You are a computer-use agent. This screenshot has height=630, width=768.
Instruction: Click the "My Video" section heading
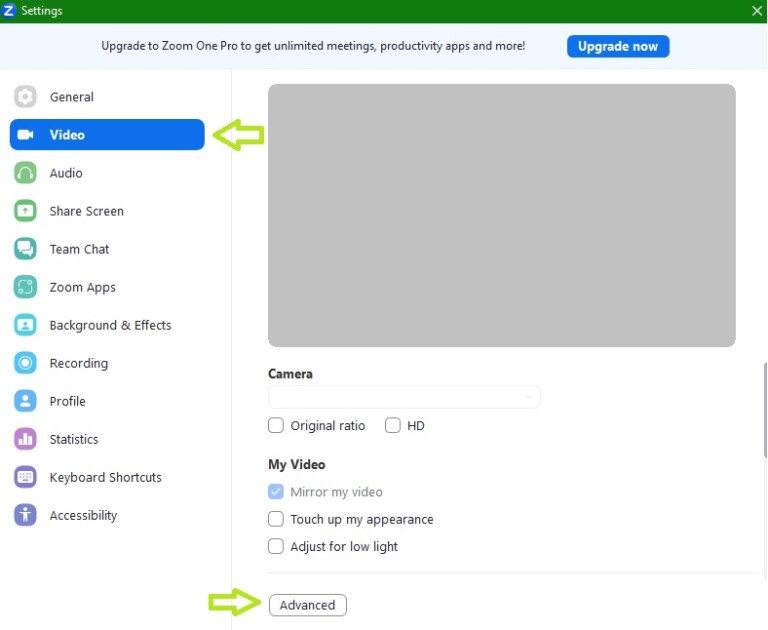click(x=296, y=464)
